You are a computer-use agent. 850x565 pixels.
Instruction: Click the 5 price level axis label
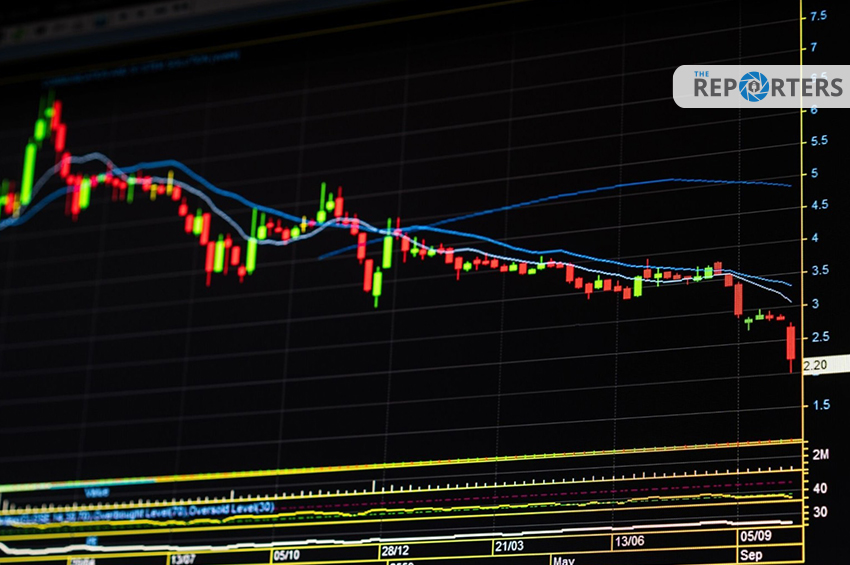pos(815,174)
